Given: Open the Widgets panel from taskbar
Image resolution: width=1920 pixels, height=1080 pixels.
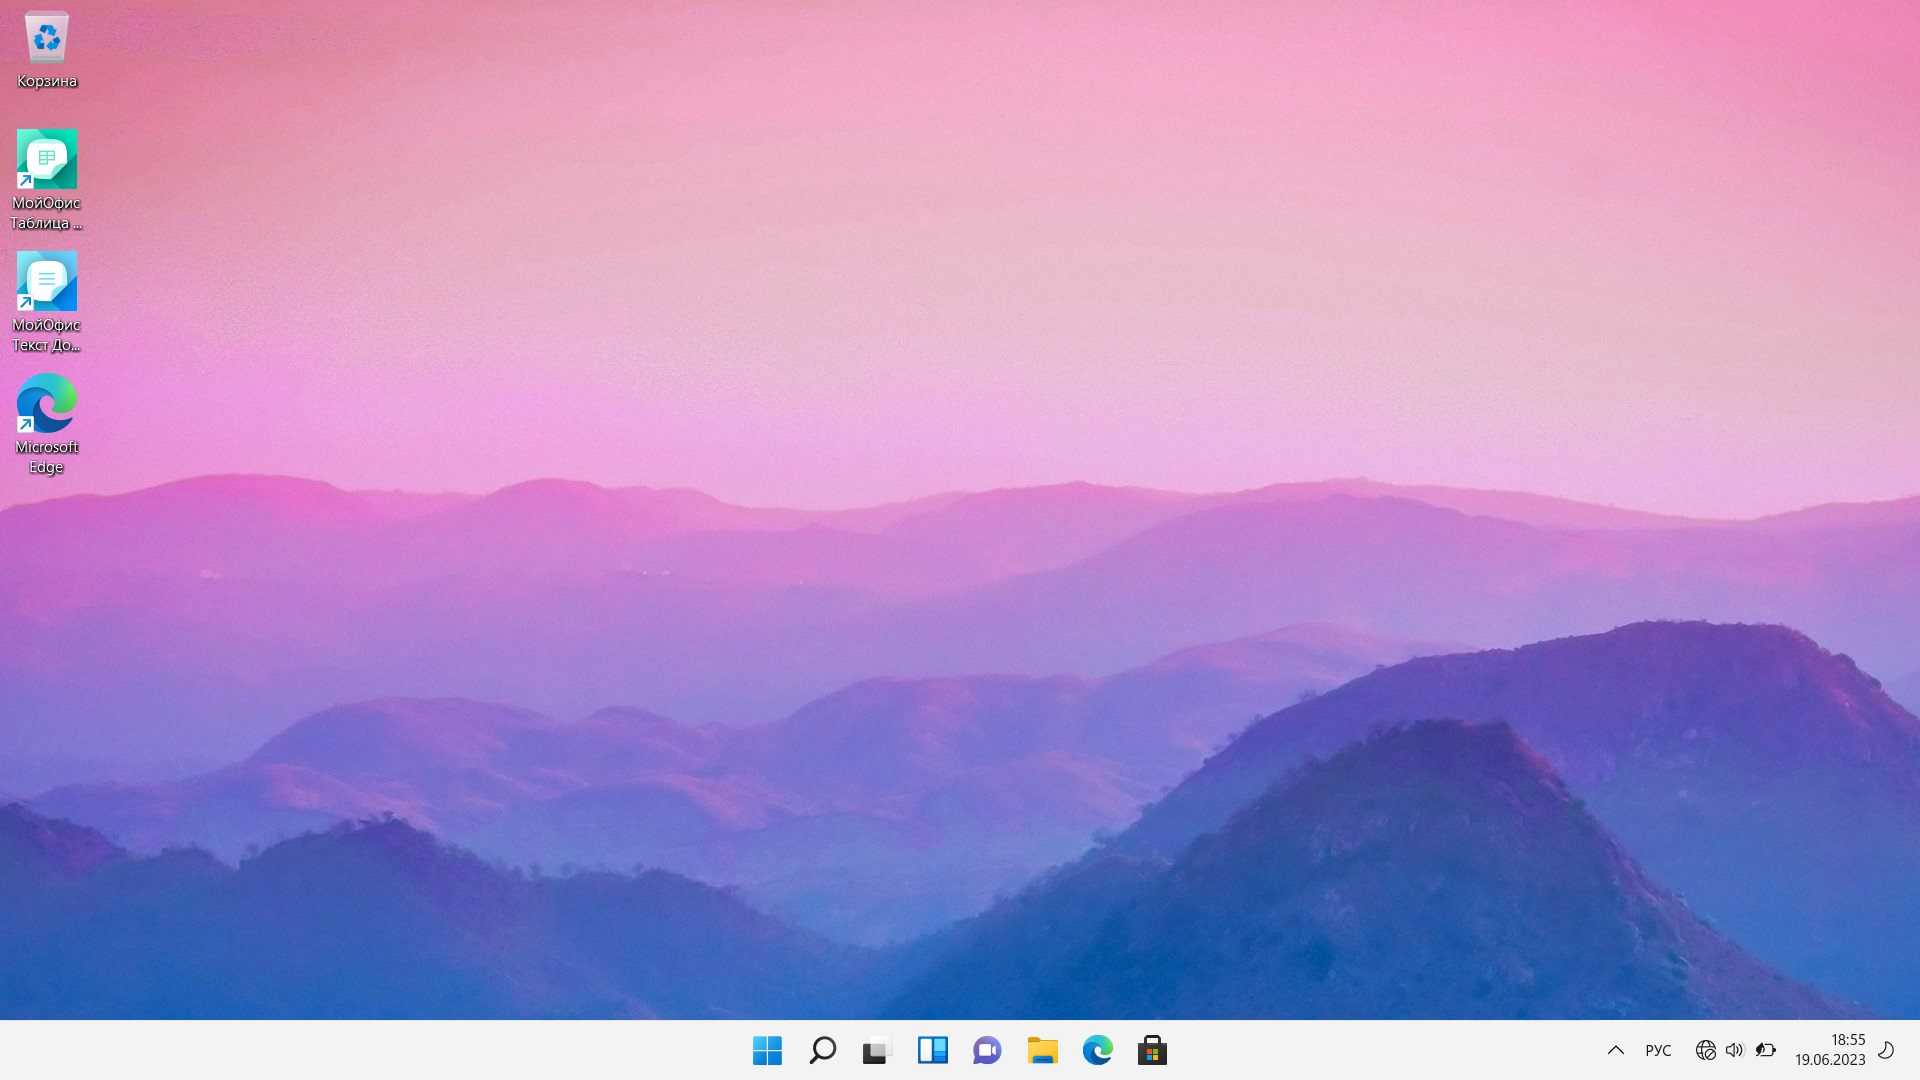Looking at the screenshot, I should [932, 1050].
